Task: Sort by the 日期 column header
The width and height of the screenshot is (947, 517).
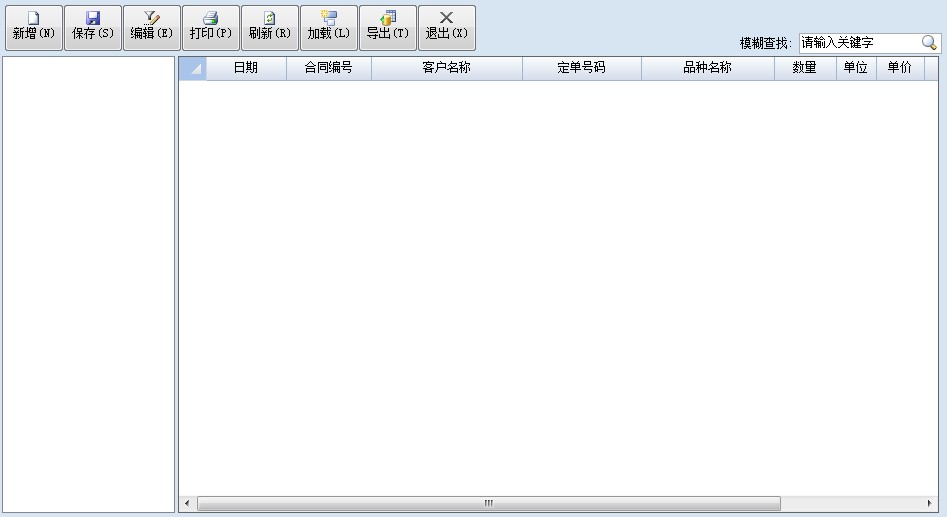Action: click(246, 68)
